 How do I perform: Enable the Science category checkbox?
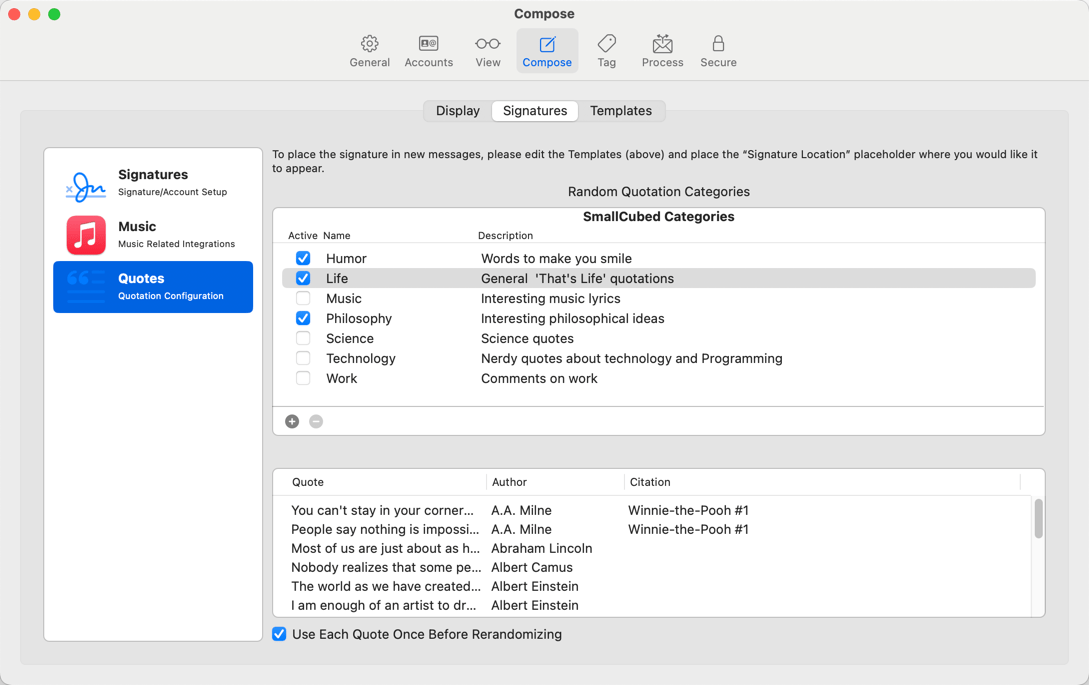coord(303,338)
